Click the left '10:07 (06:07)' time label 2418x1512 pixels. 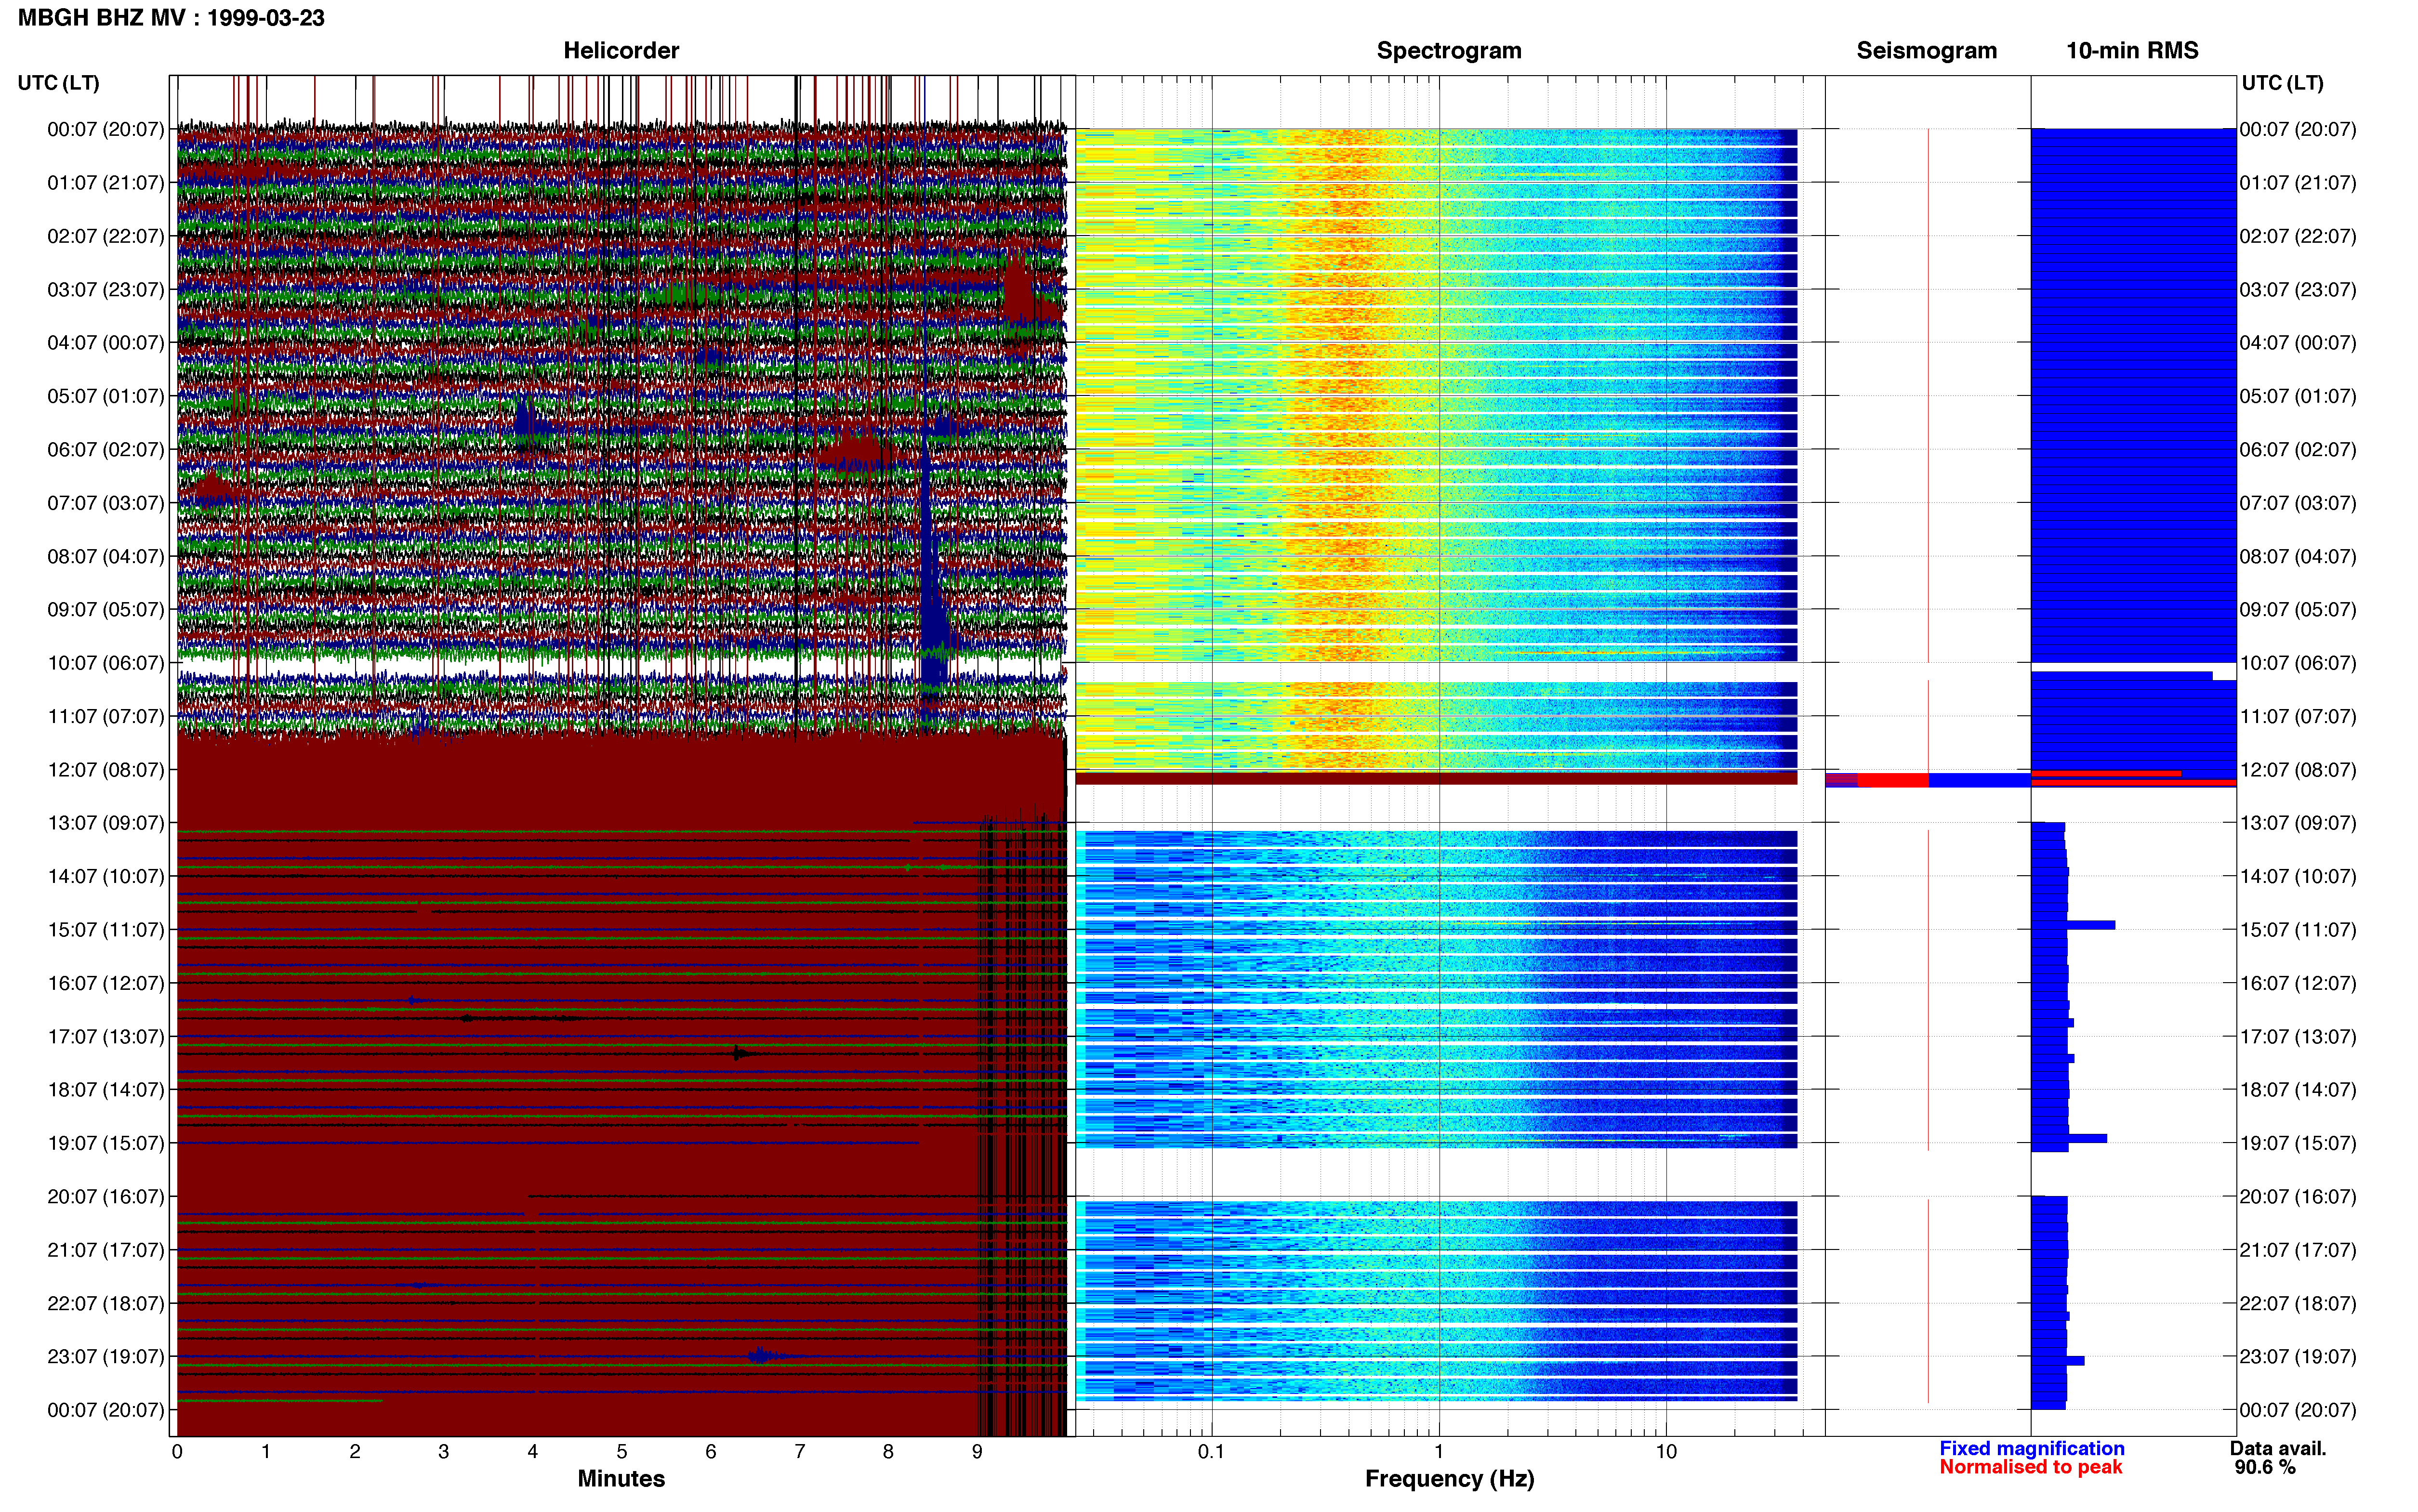pyautogui.click(x=105, y=663)
